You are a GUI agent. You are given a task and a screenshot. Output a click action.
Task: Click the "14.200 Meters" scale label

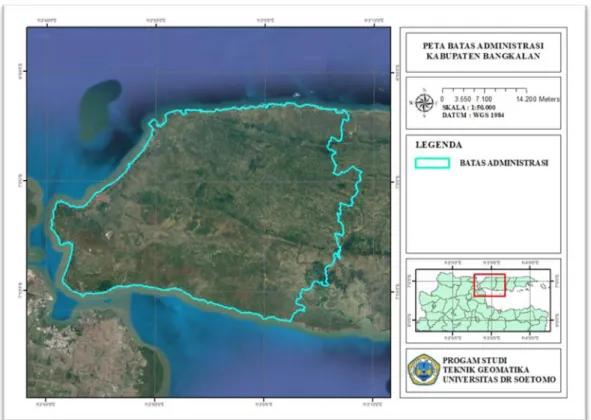[x=537, y=99]
